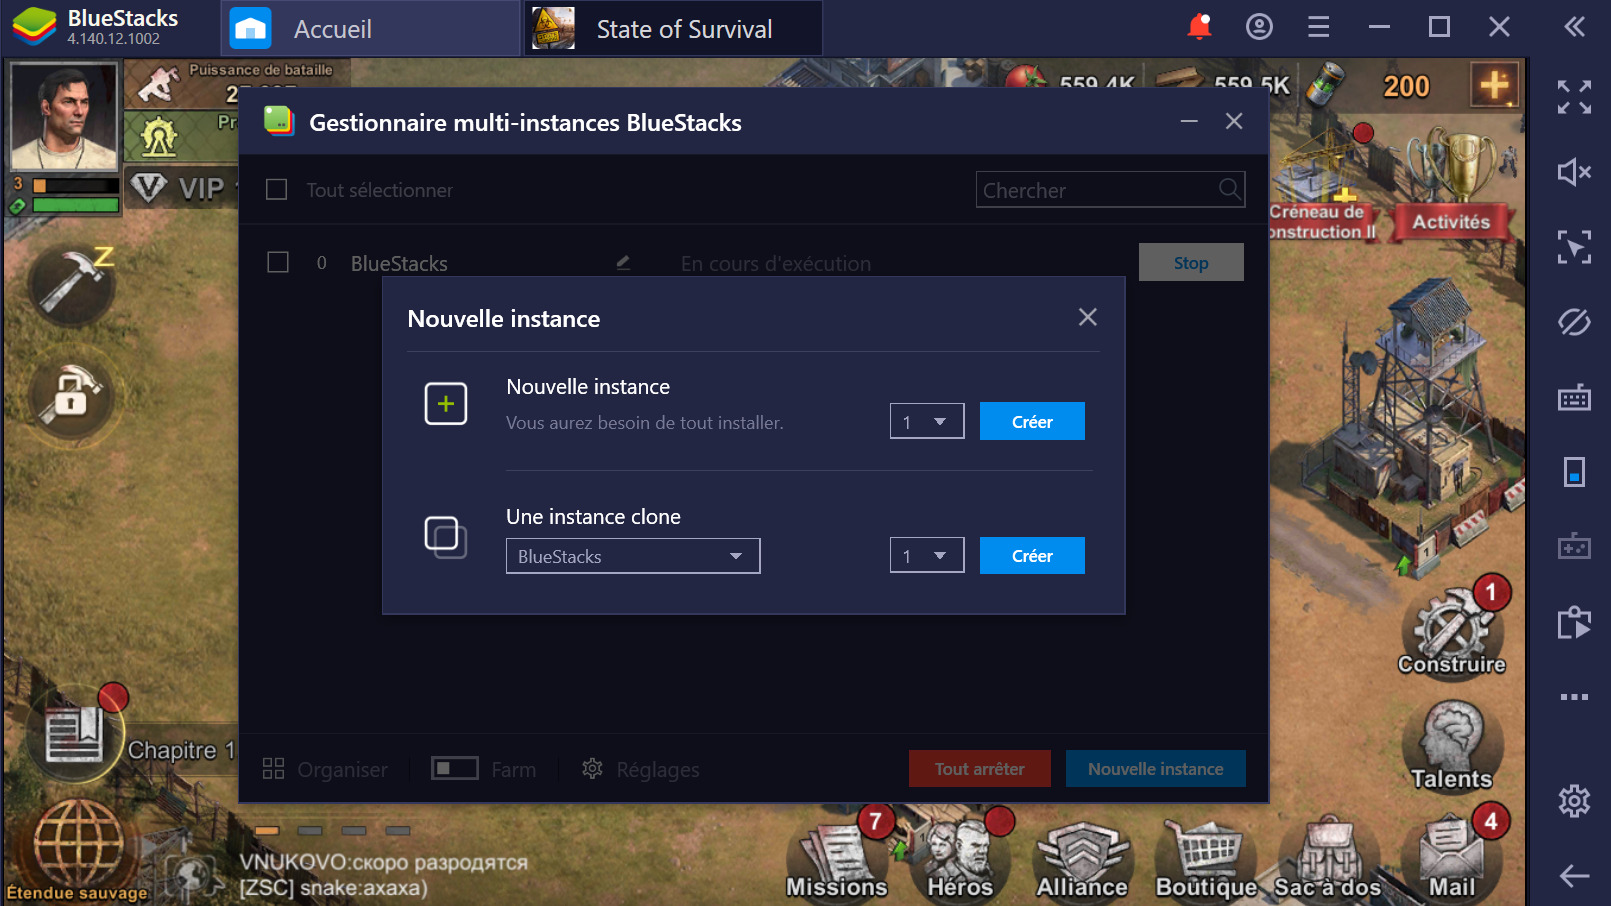The width and height of the screenshot is (1611, 906).
Task: Click the Organiser label
Action: tap(342, 769)
